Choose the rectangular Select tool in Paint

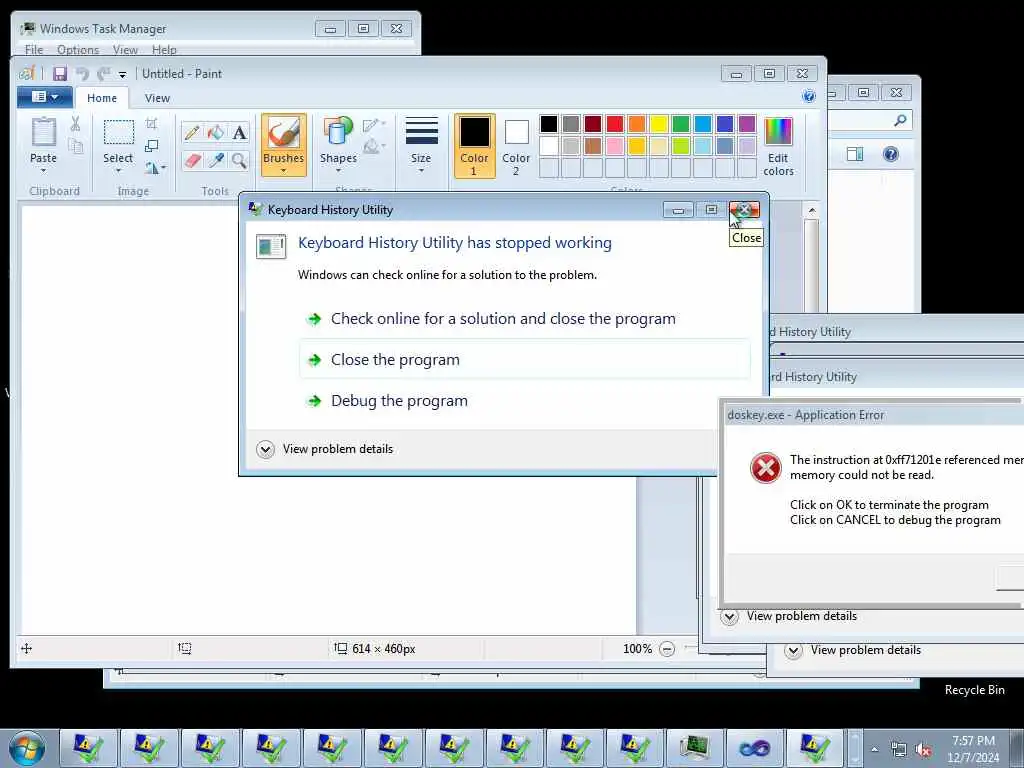(118, 133)
